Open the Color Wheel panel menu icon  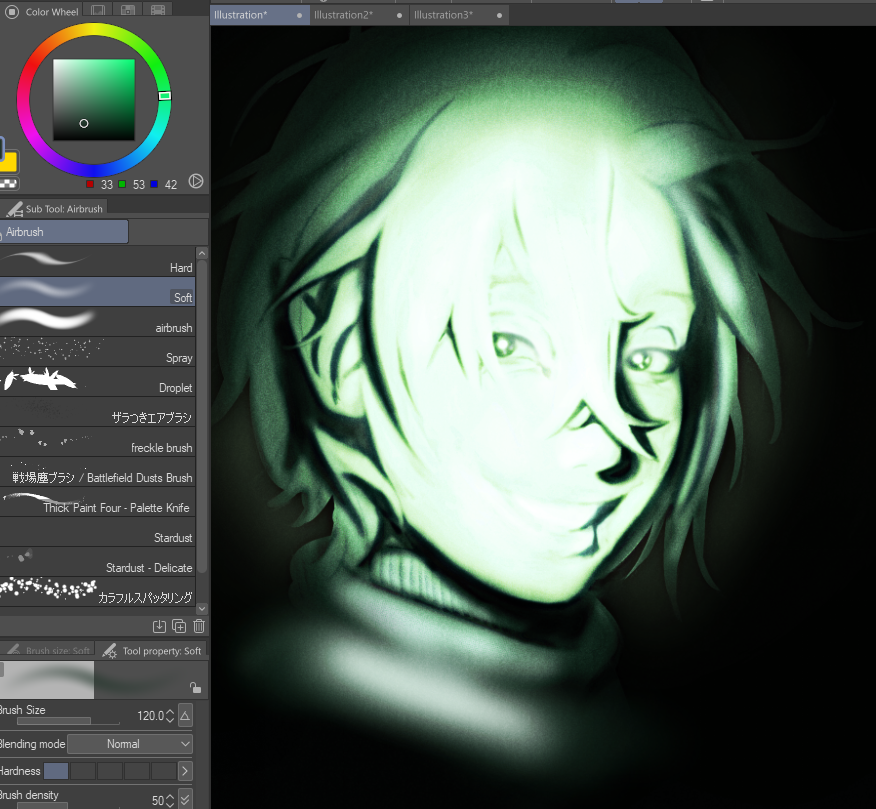pos(13,12)
